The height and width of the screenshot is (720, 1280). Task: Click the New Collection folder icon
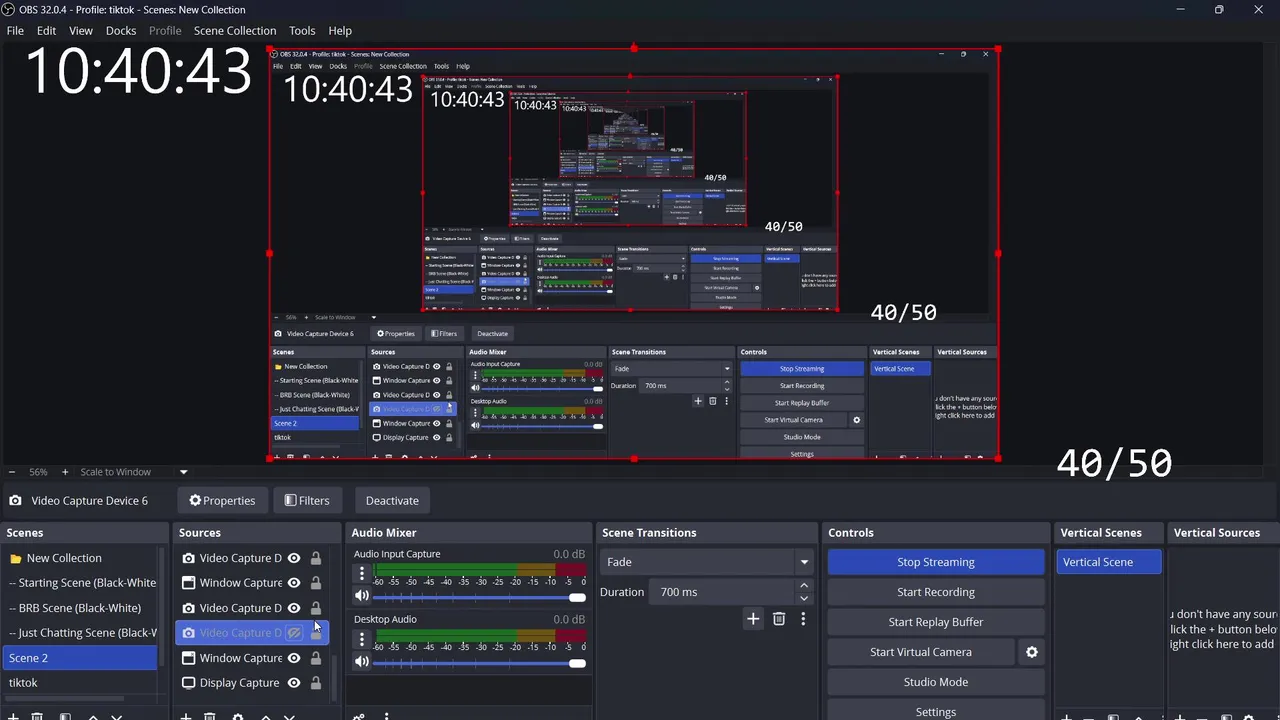pos(15,558)
